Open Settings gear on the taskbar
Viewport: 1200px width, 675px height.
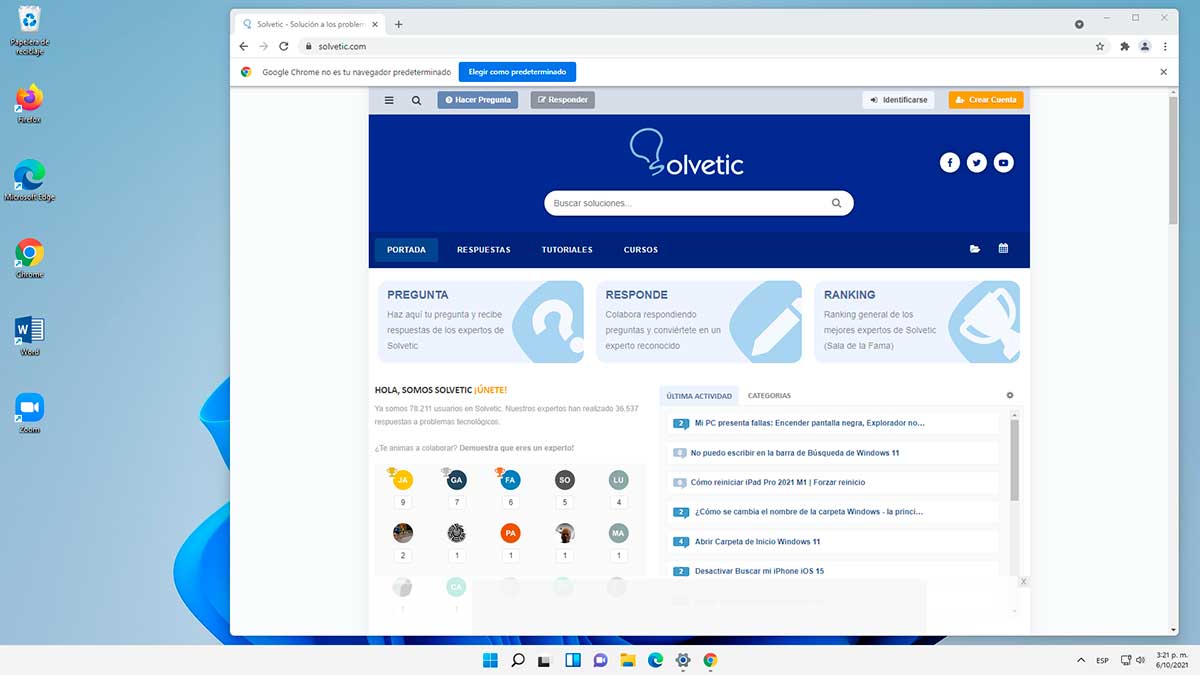pos(683,660)
